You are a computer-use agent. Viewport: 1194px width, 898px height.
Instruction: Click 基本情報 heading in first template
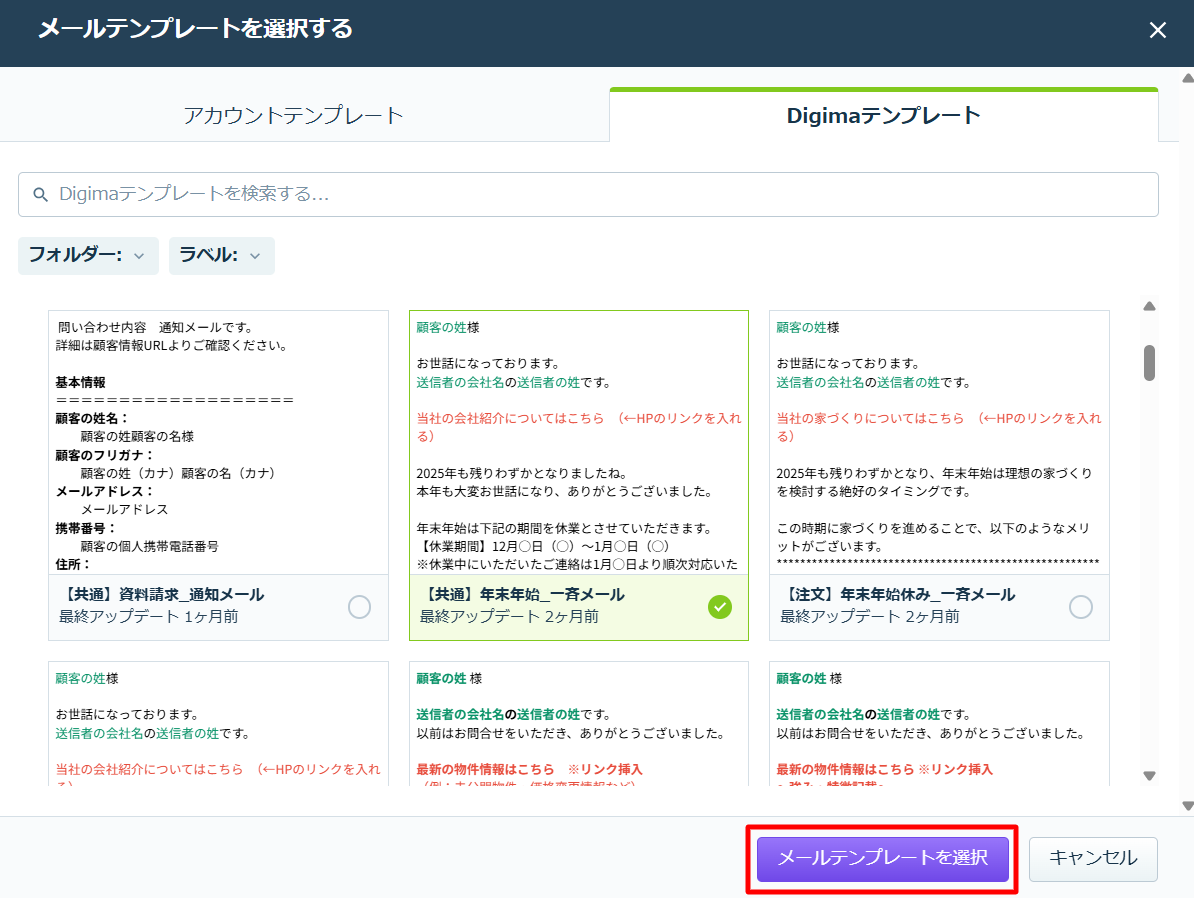click(80, 382)
